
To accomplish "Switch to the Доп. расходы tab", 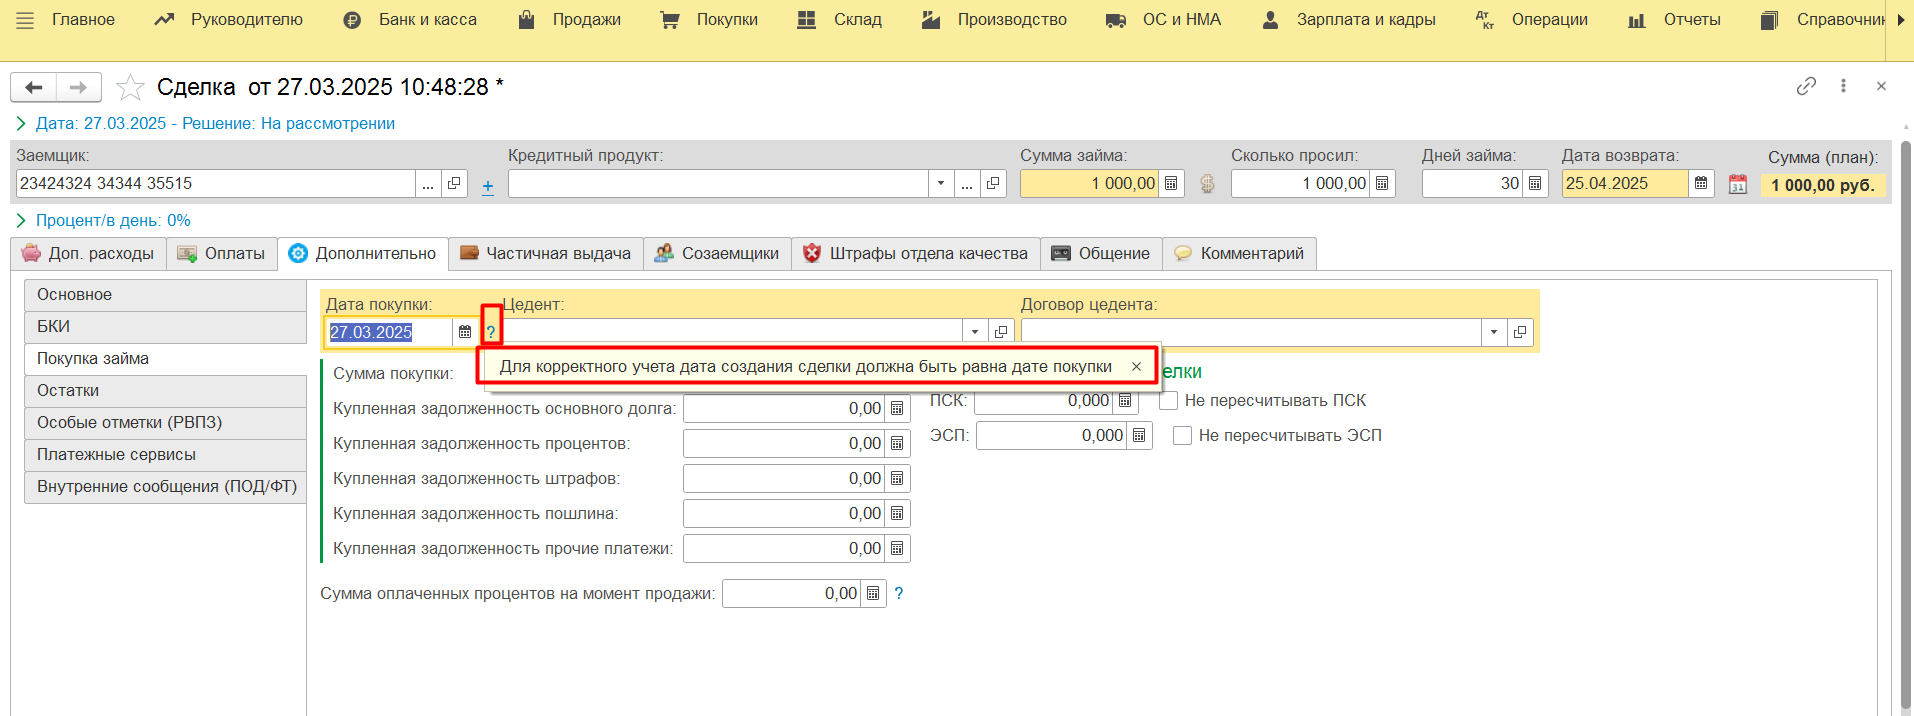I will pos(88,253).
